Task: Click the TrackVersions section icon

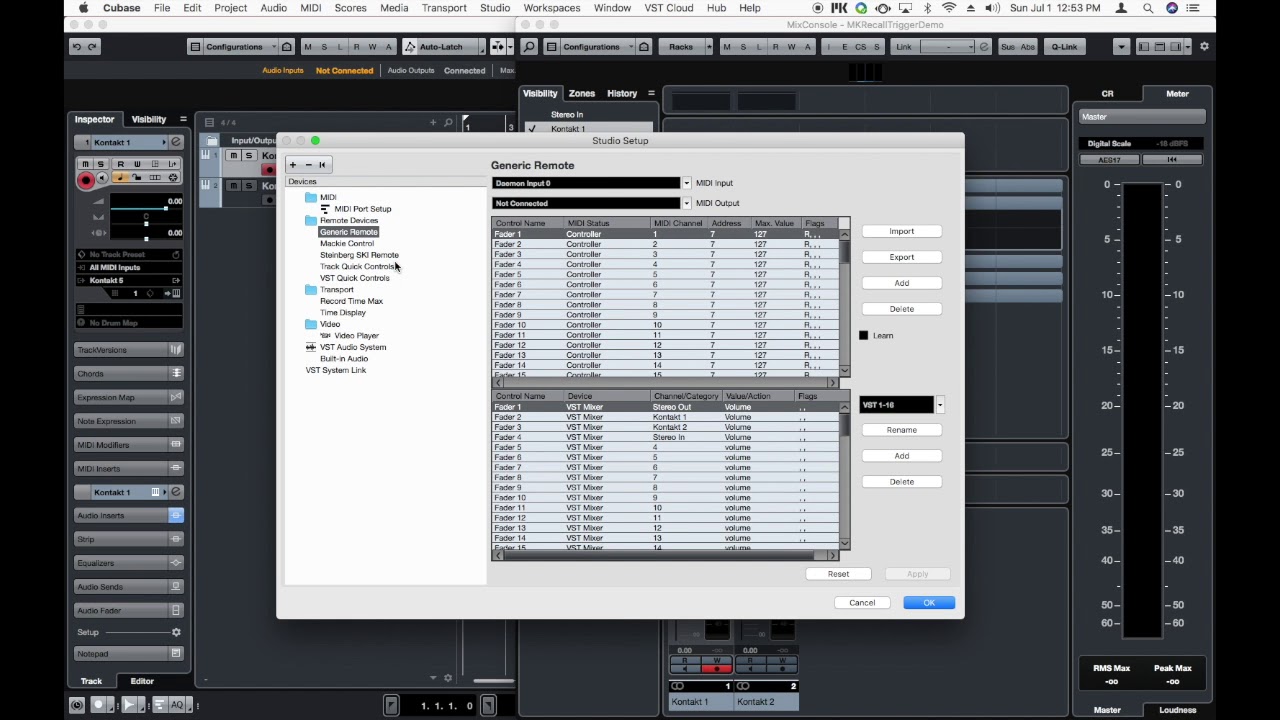Action: (x=176, y=350)
